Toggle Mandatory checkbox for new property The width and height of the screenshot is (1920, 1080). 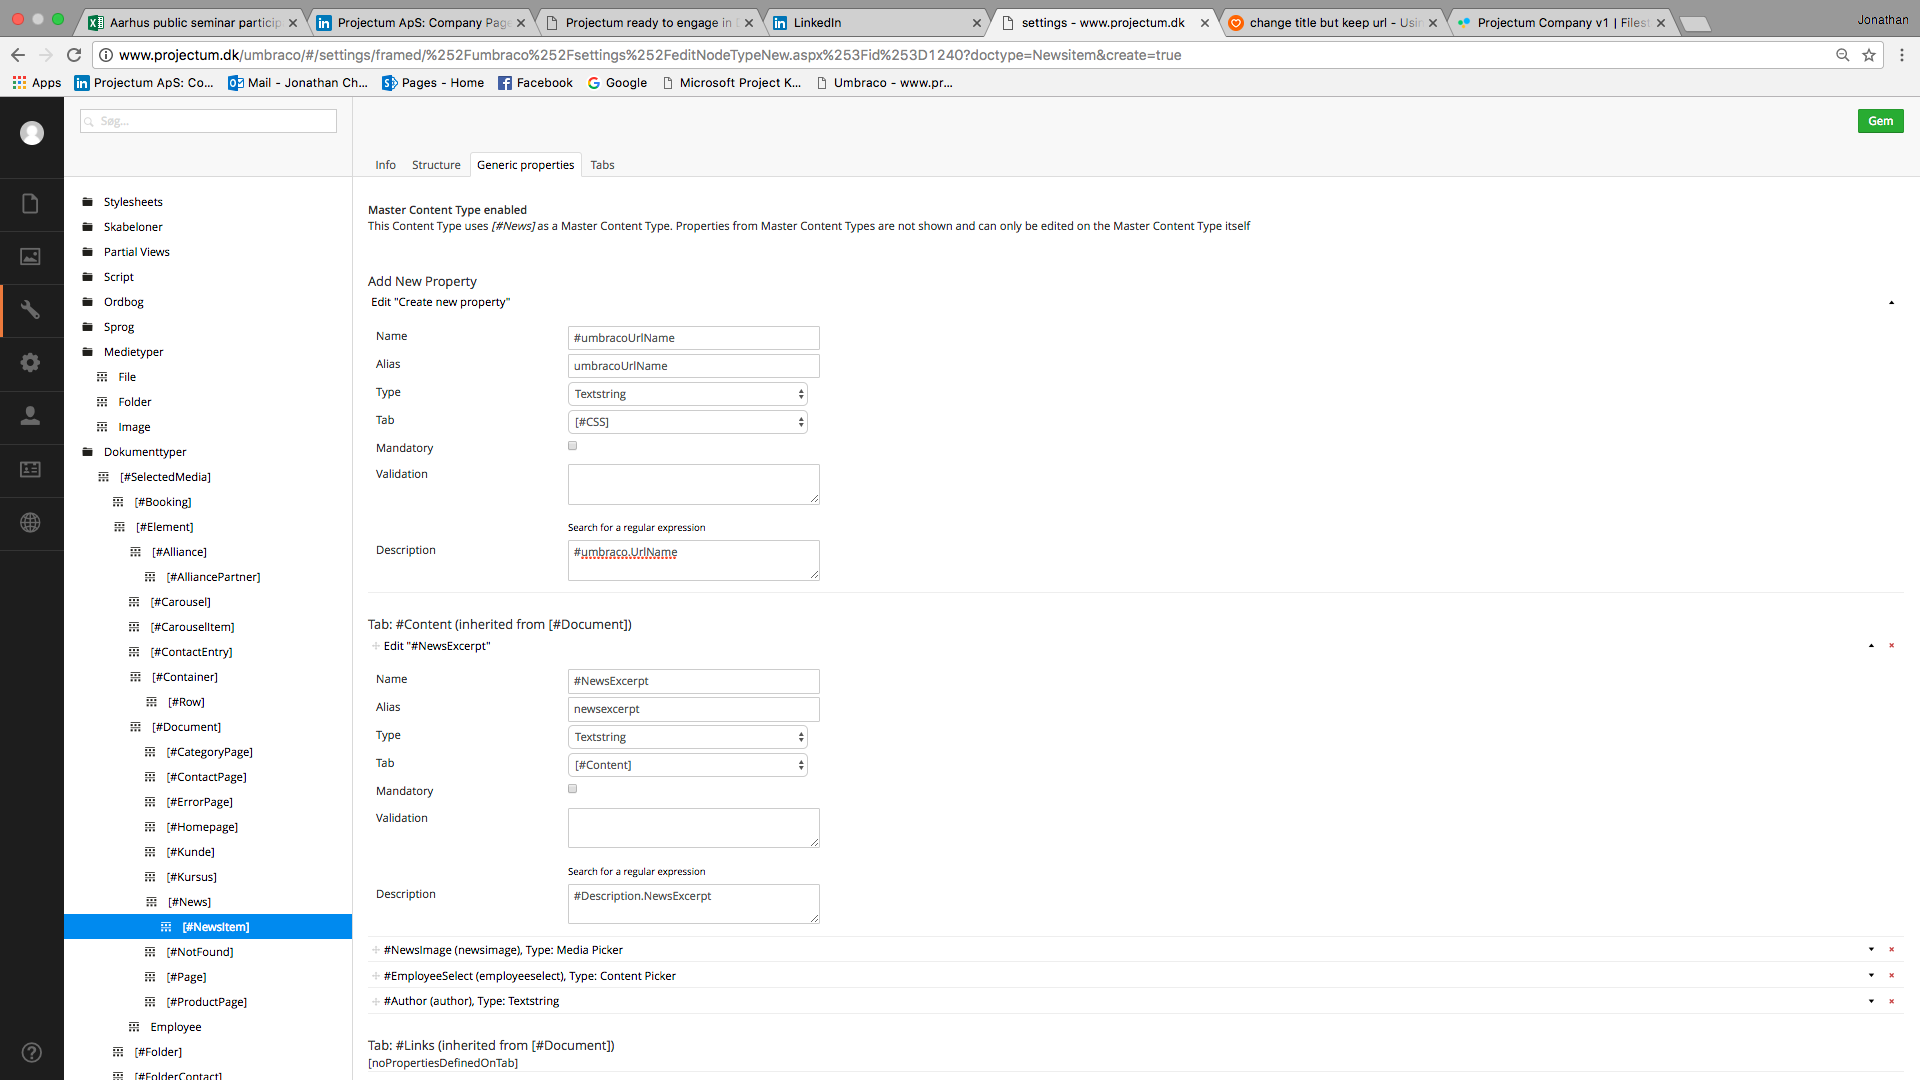click(573, 446)
